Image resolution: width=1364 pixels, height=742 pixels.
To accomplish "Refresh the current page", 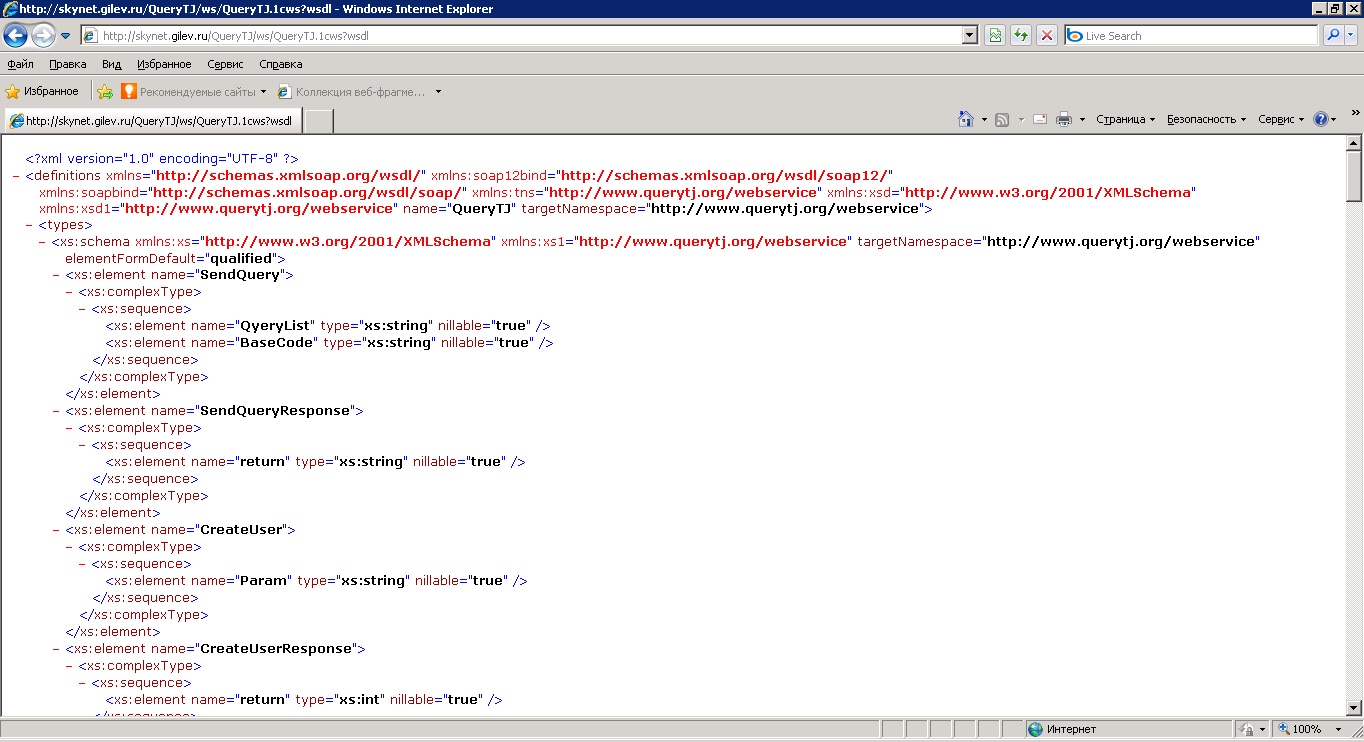I will [x=1021, y=36].
